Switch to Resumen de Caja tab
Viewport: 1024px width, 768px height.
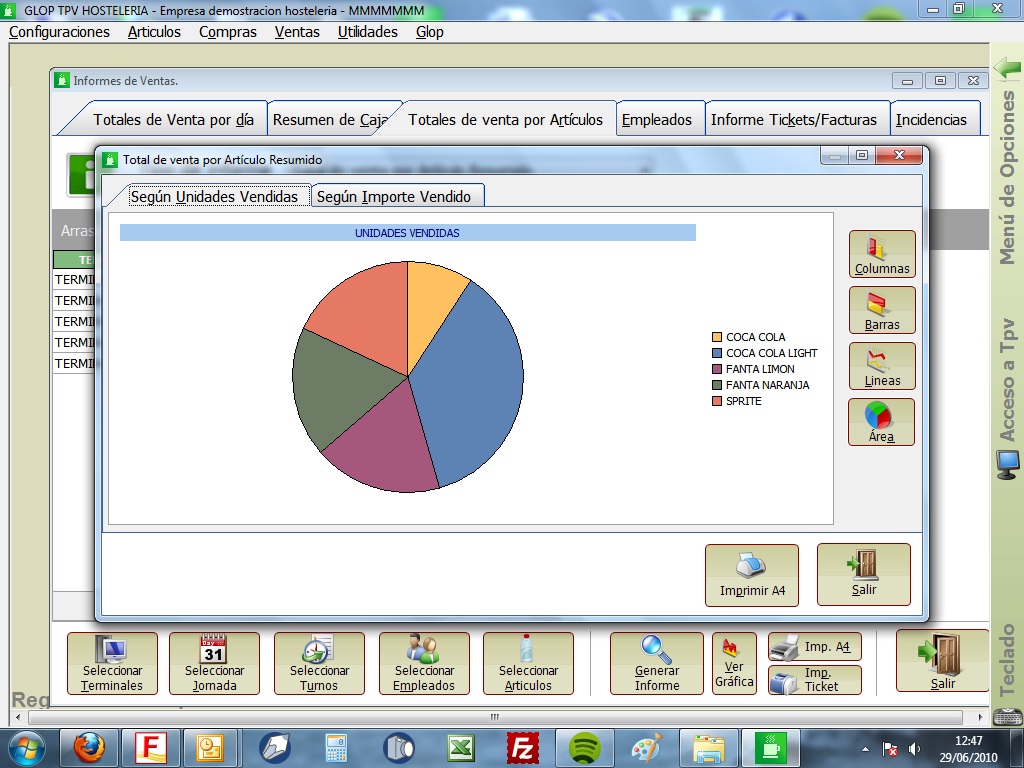click(x=330, y=120)
